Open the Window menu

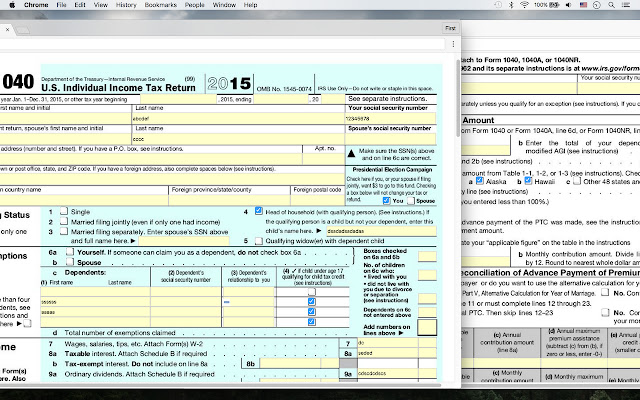click(x=224, y=5)
